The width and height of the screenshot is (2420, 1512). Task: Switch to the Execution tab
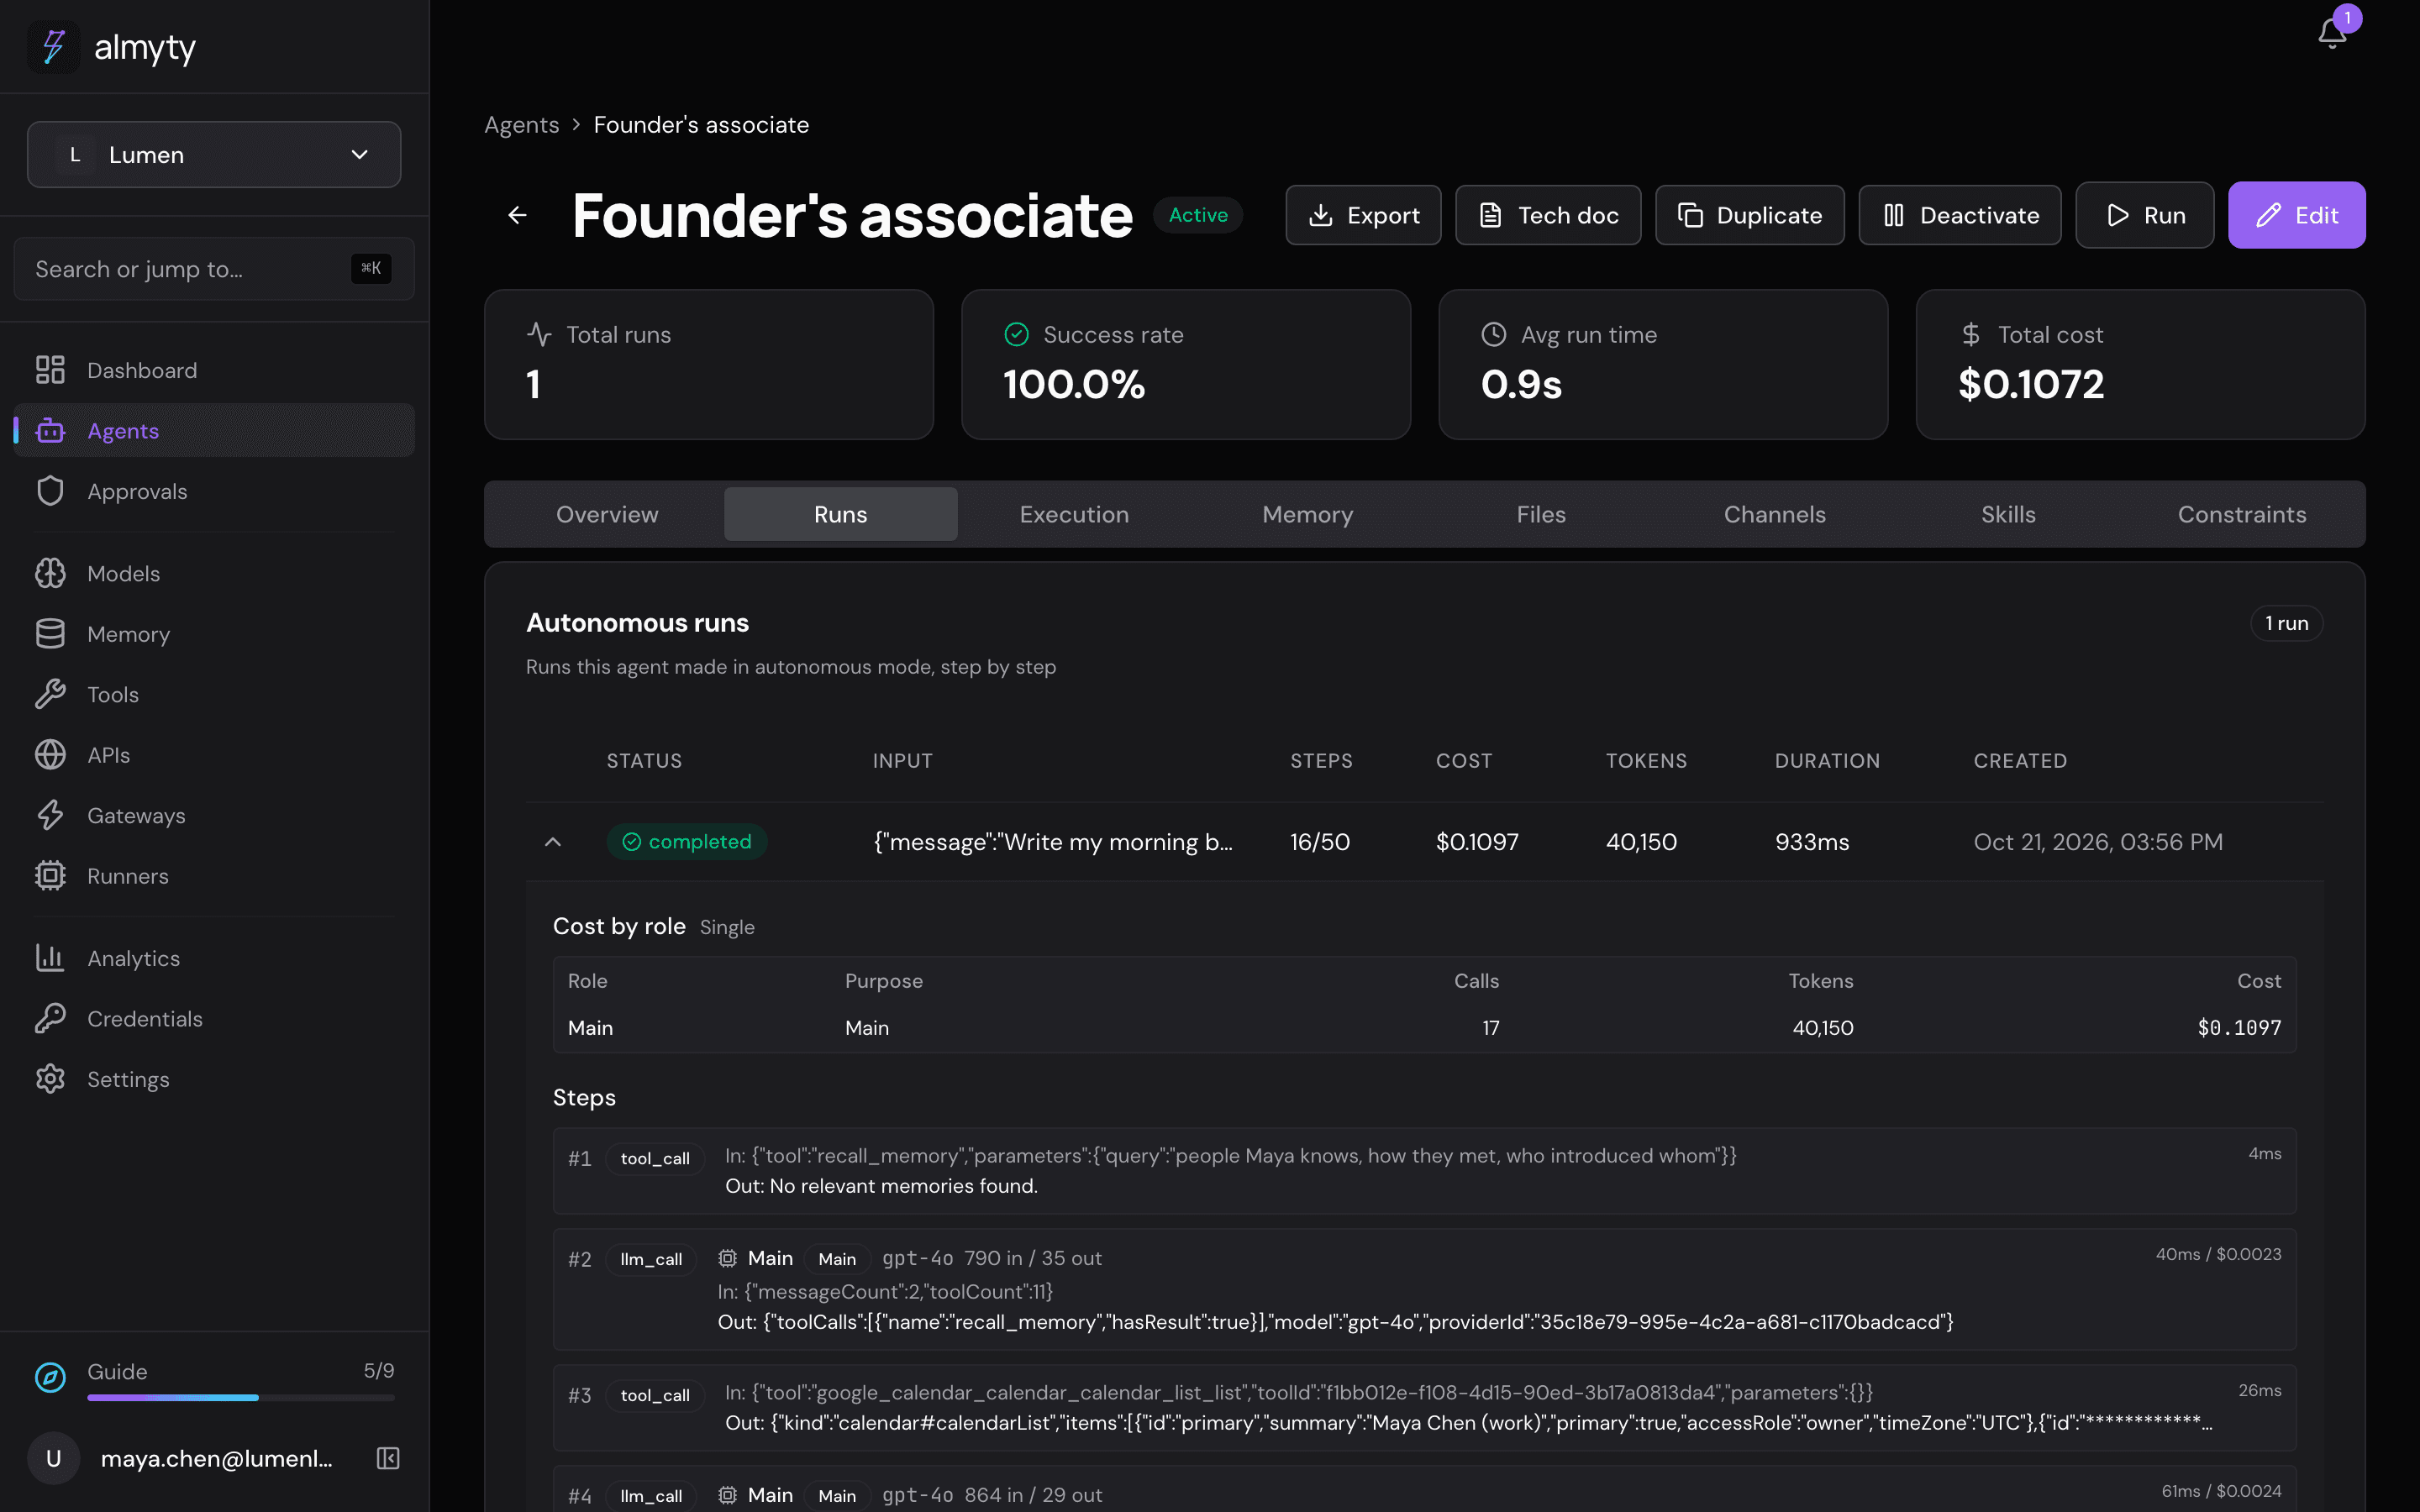tap(1074, 514)
